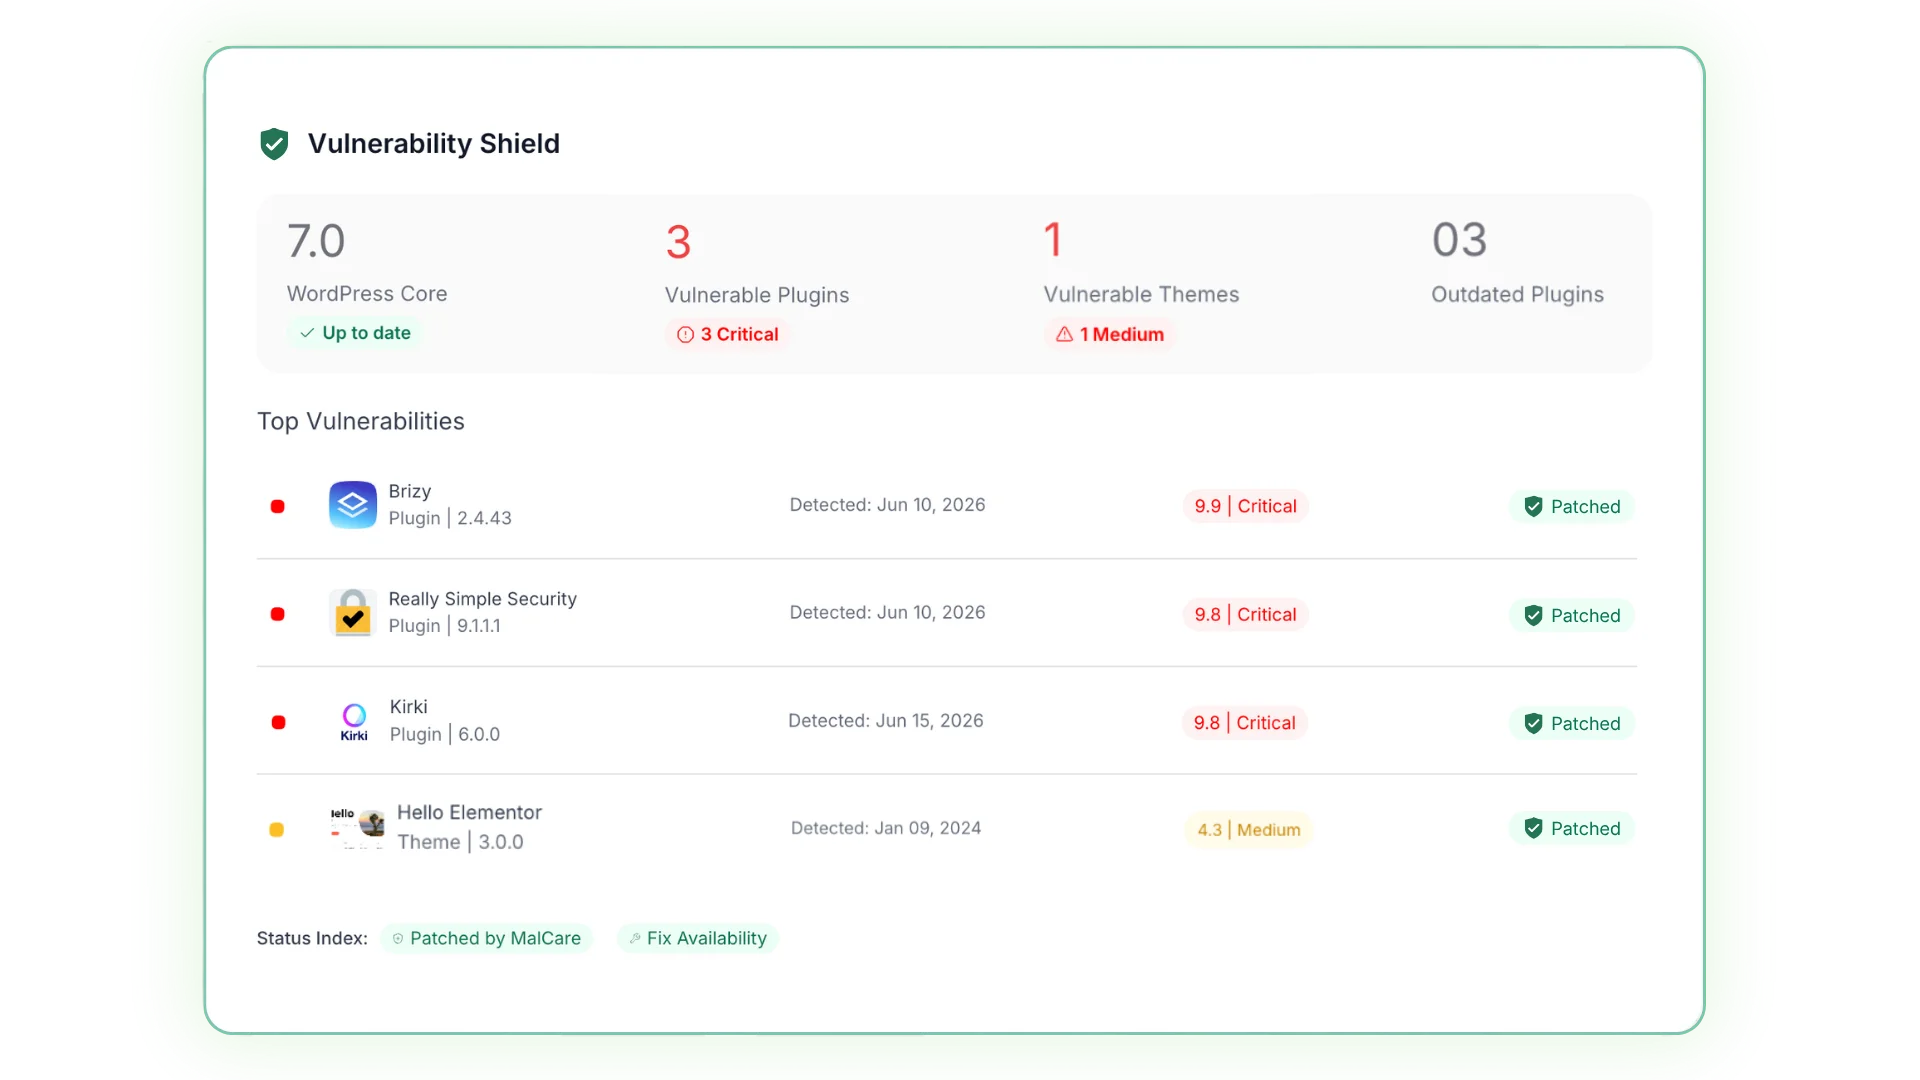Viewport: 1920px width, 1080px height.
Task: Click the Really Simple Security plugin name
Action: click(483, 599)
